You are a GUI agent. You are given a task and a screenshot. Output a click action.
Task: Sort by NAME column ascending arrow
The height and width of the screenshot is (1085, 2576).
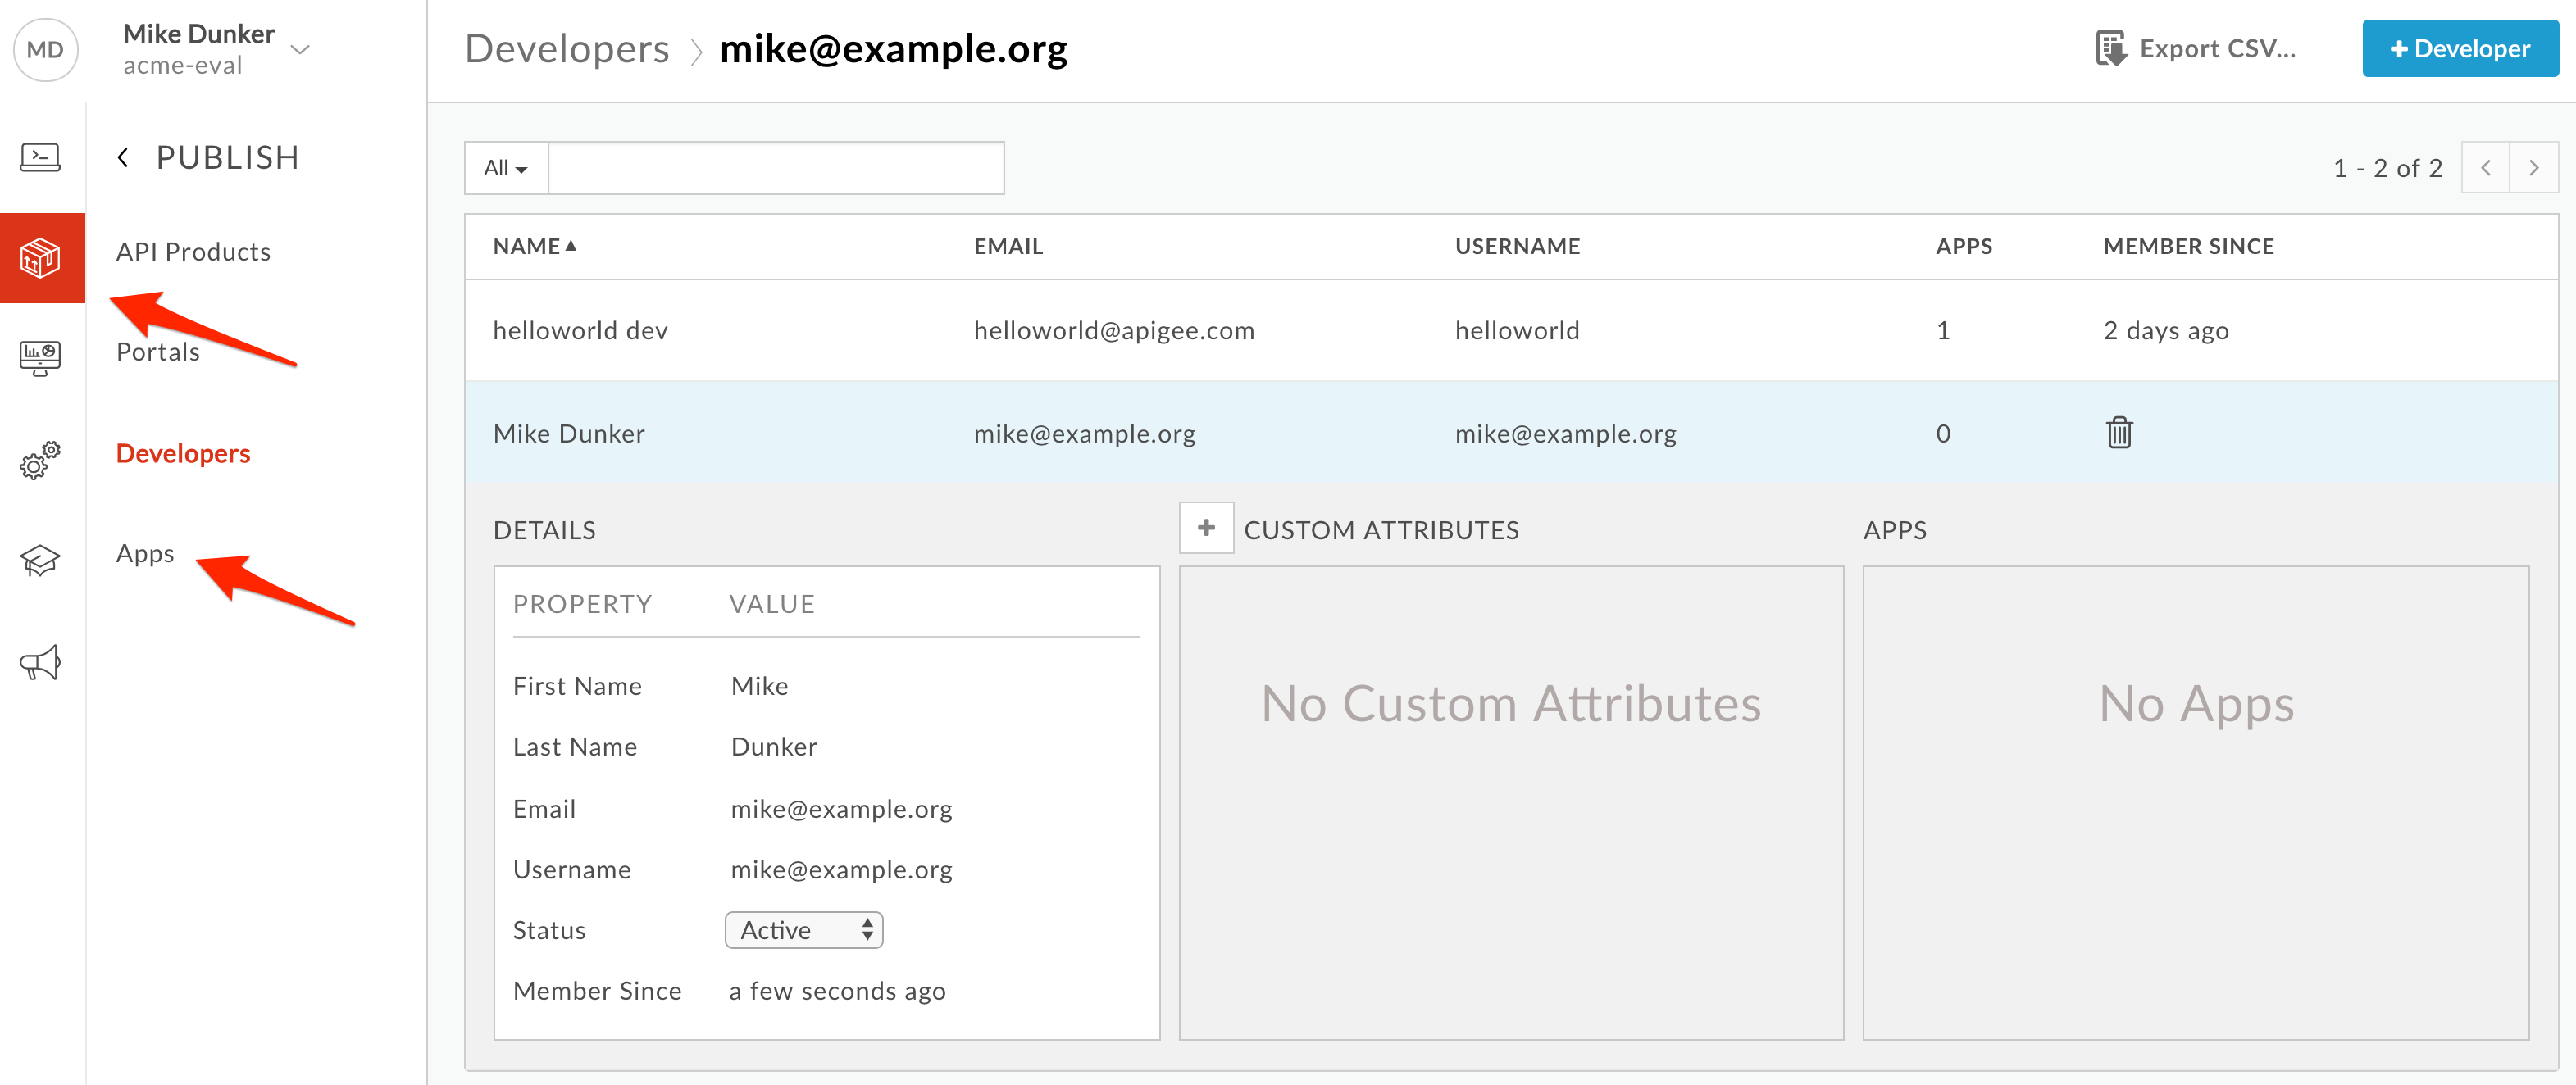[x=571, y=245]
